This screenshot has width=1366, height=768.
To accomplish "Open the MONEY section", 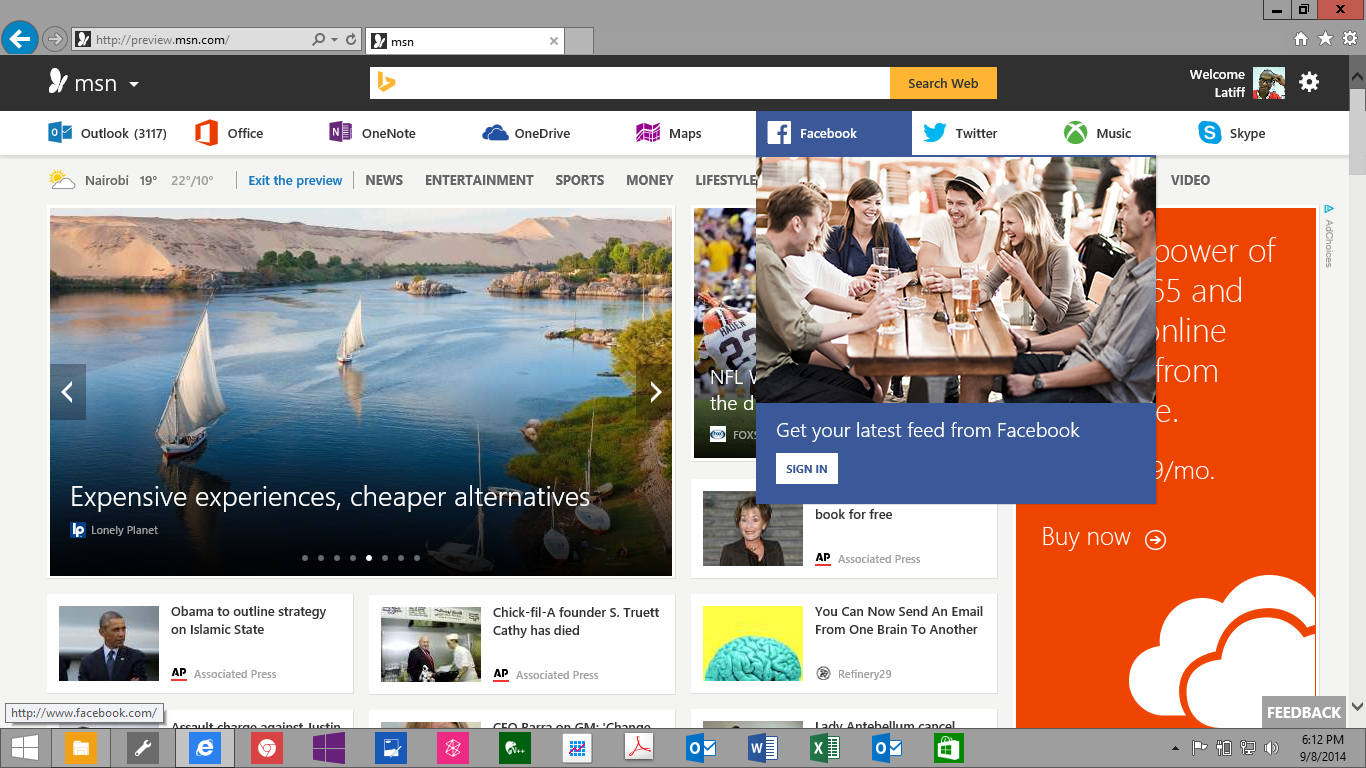I will coord(650,181).
